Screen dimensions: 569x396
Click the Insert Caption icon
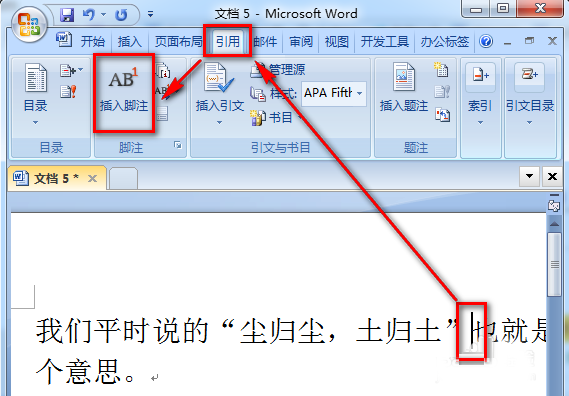[403, 77]
